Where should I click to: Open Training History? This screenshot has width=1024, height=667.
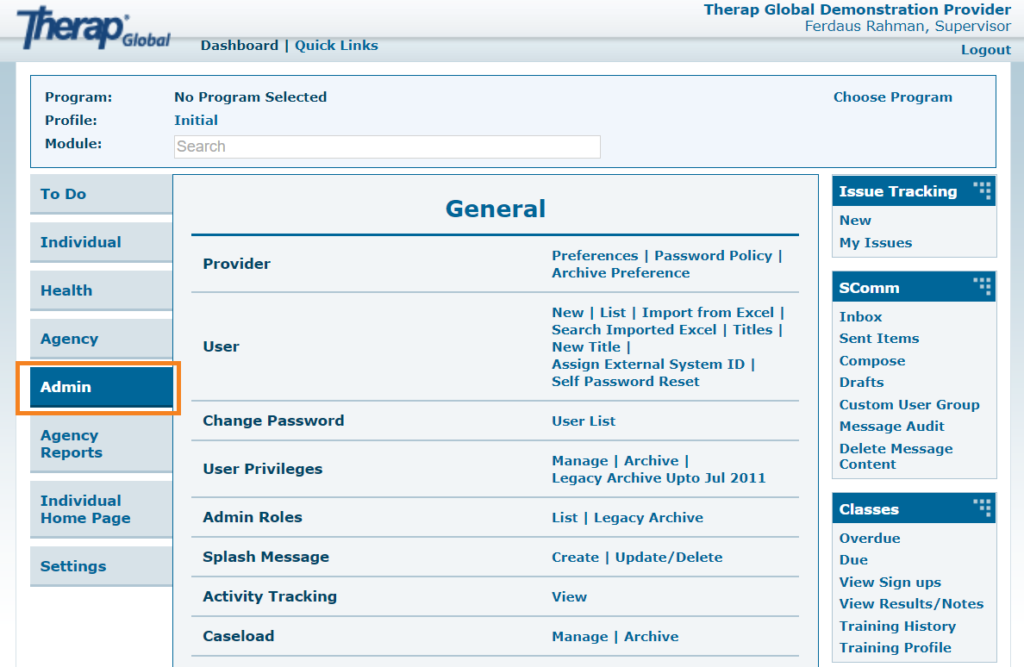point(897,626)
